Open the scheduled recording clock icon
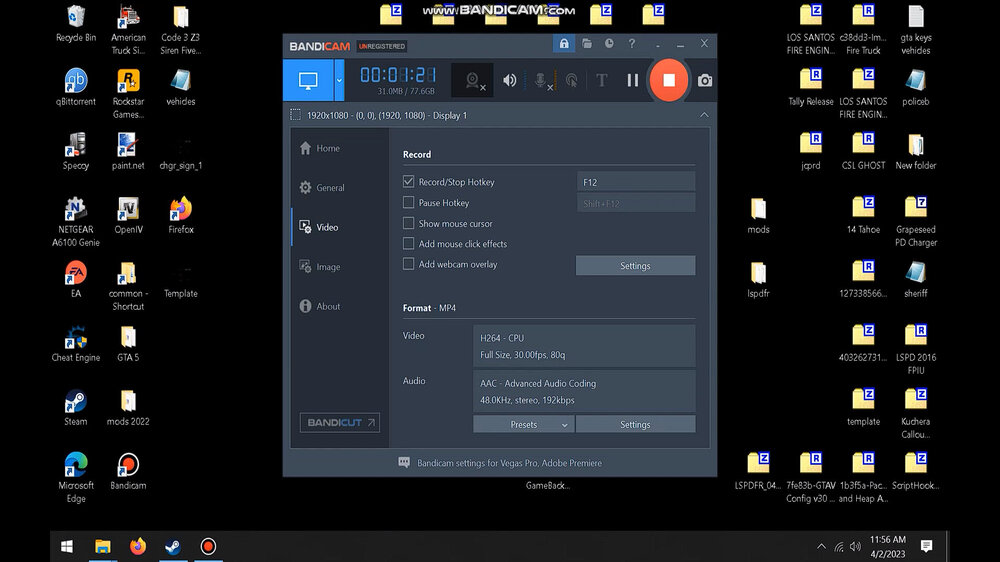Screen dimensions: 1000x562 click(608, 44)
